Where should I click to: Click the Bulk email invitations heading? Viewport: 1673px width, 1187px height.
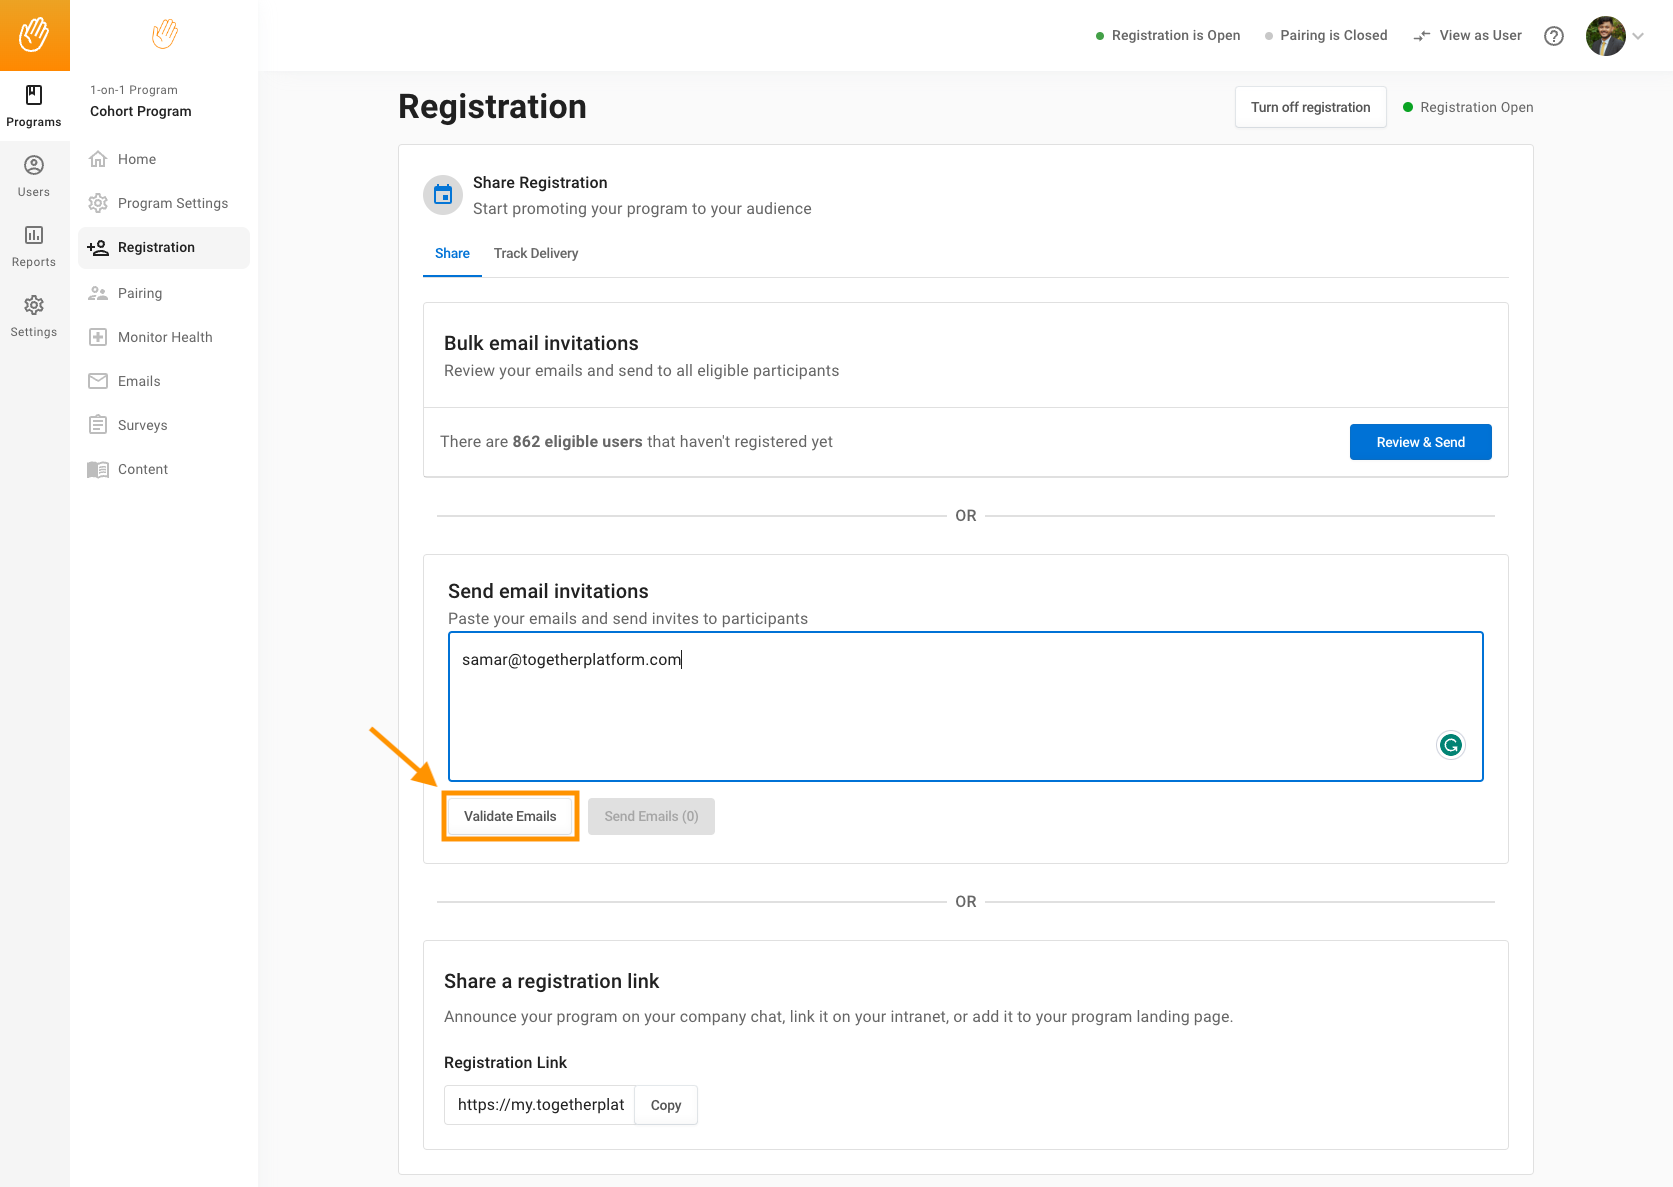[x=541, y=343]
